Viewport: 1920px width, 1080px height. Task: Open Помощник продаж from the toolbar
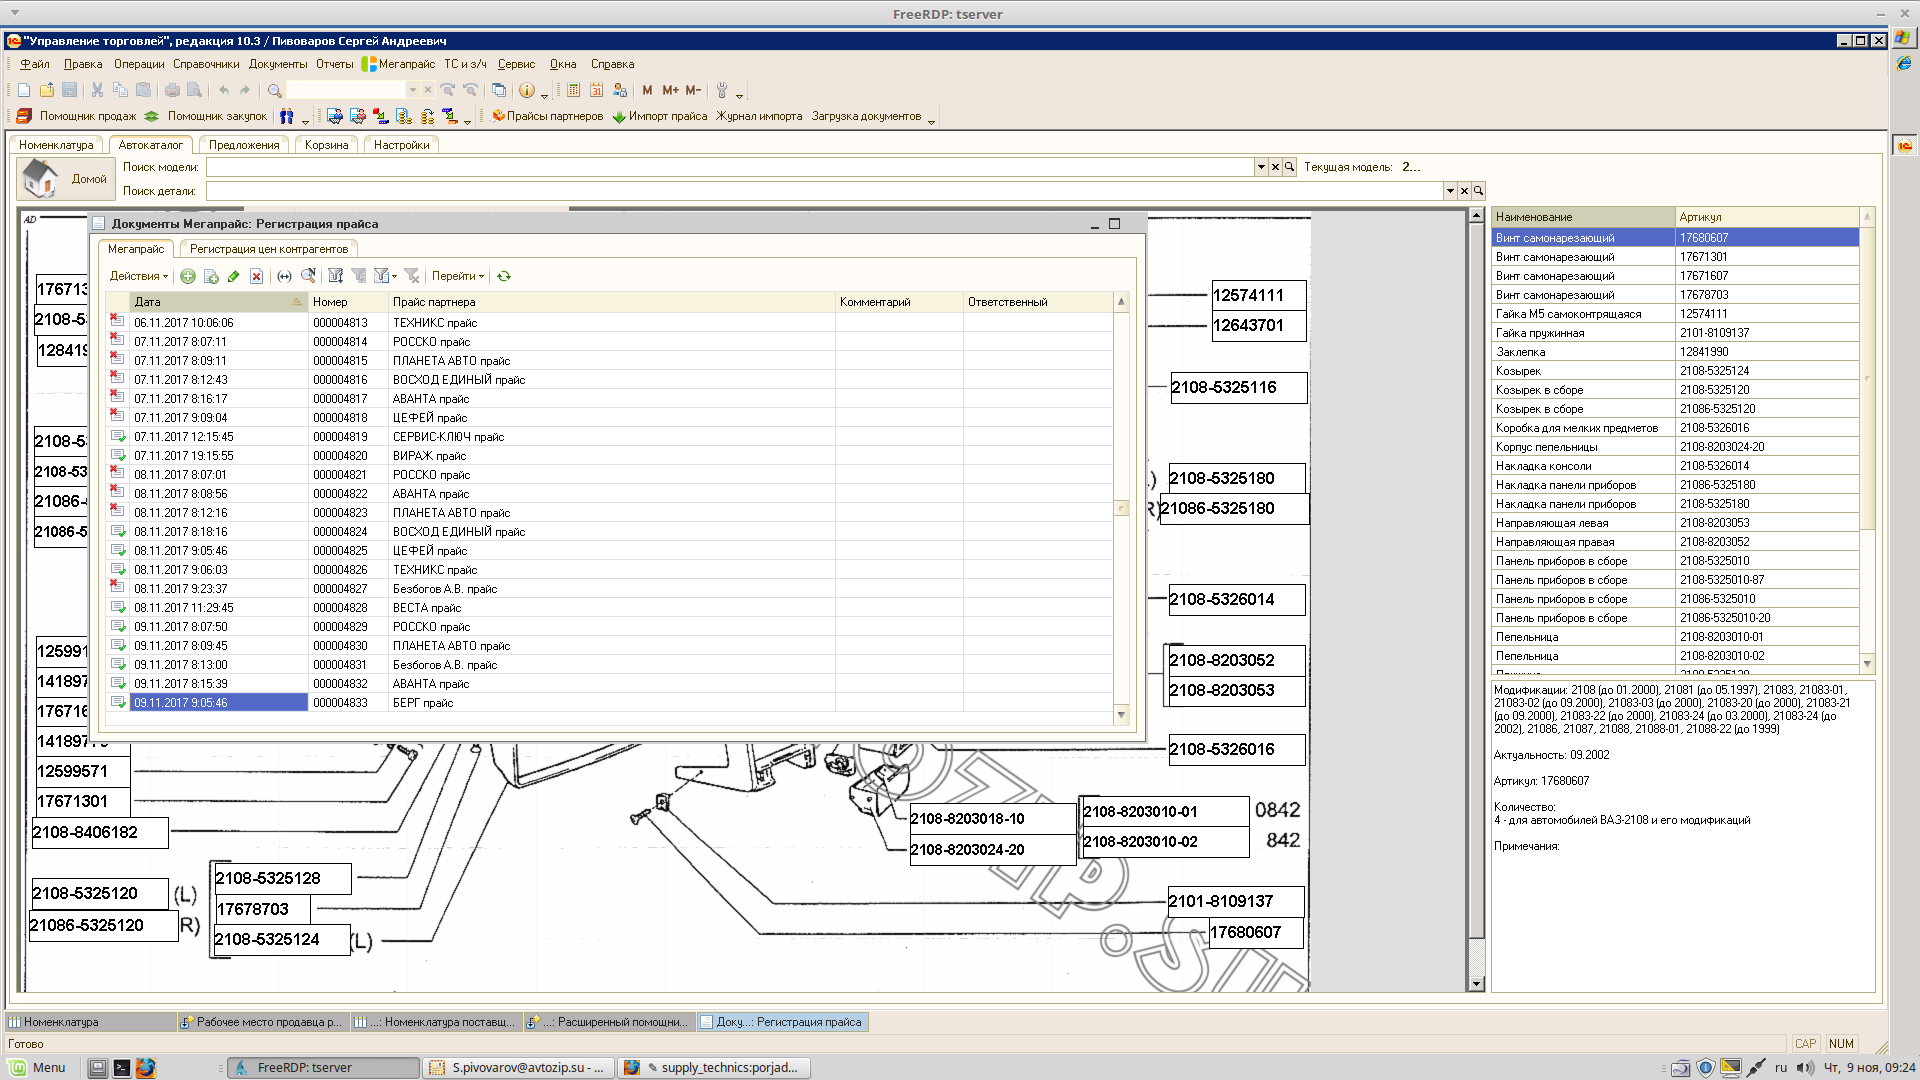[77, 116]
